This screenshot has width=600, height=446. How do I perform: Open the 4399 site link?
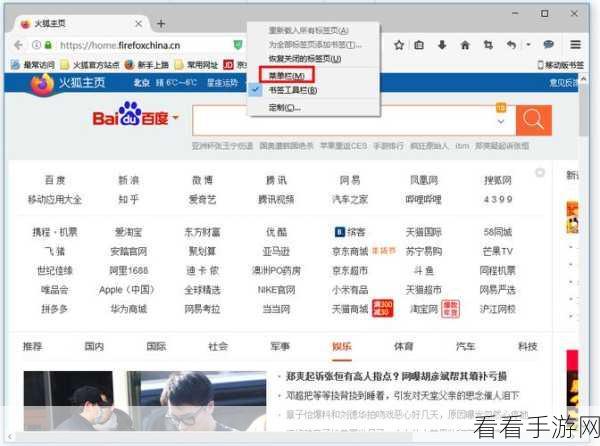click(498, 199)
